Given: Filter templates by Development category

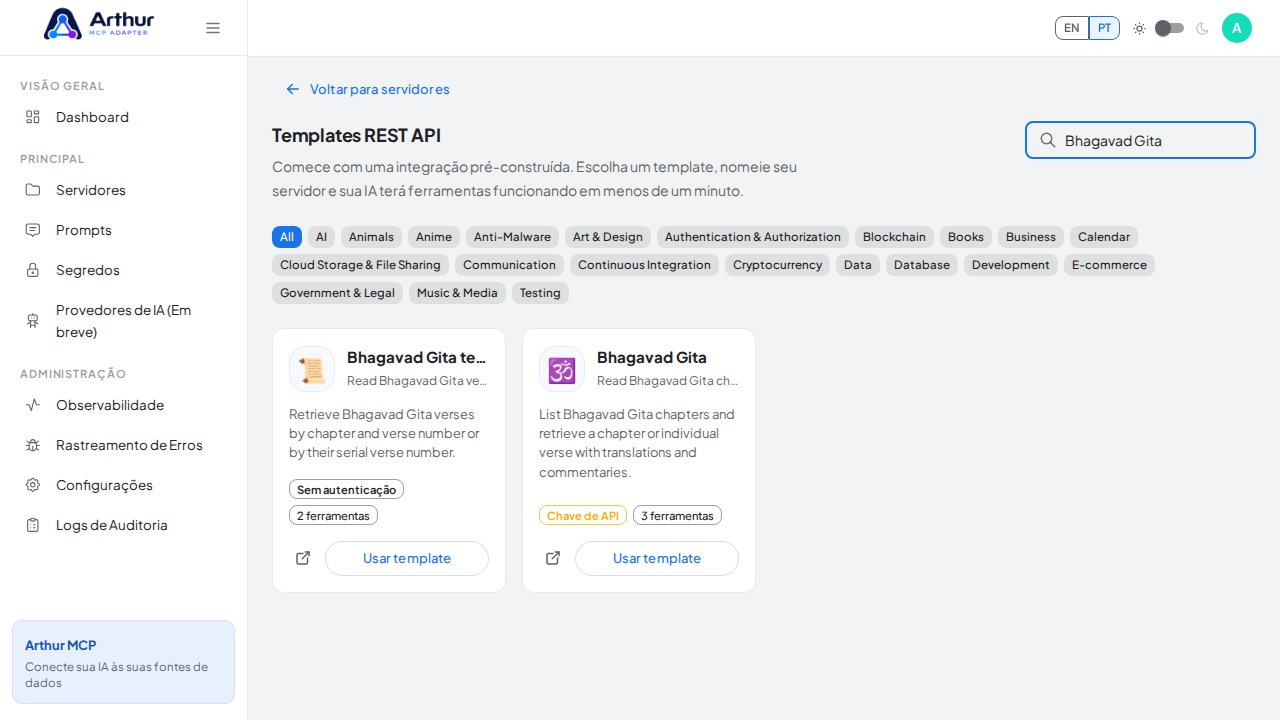Looking at the screenshot, I should (1011, 265).
